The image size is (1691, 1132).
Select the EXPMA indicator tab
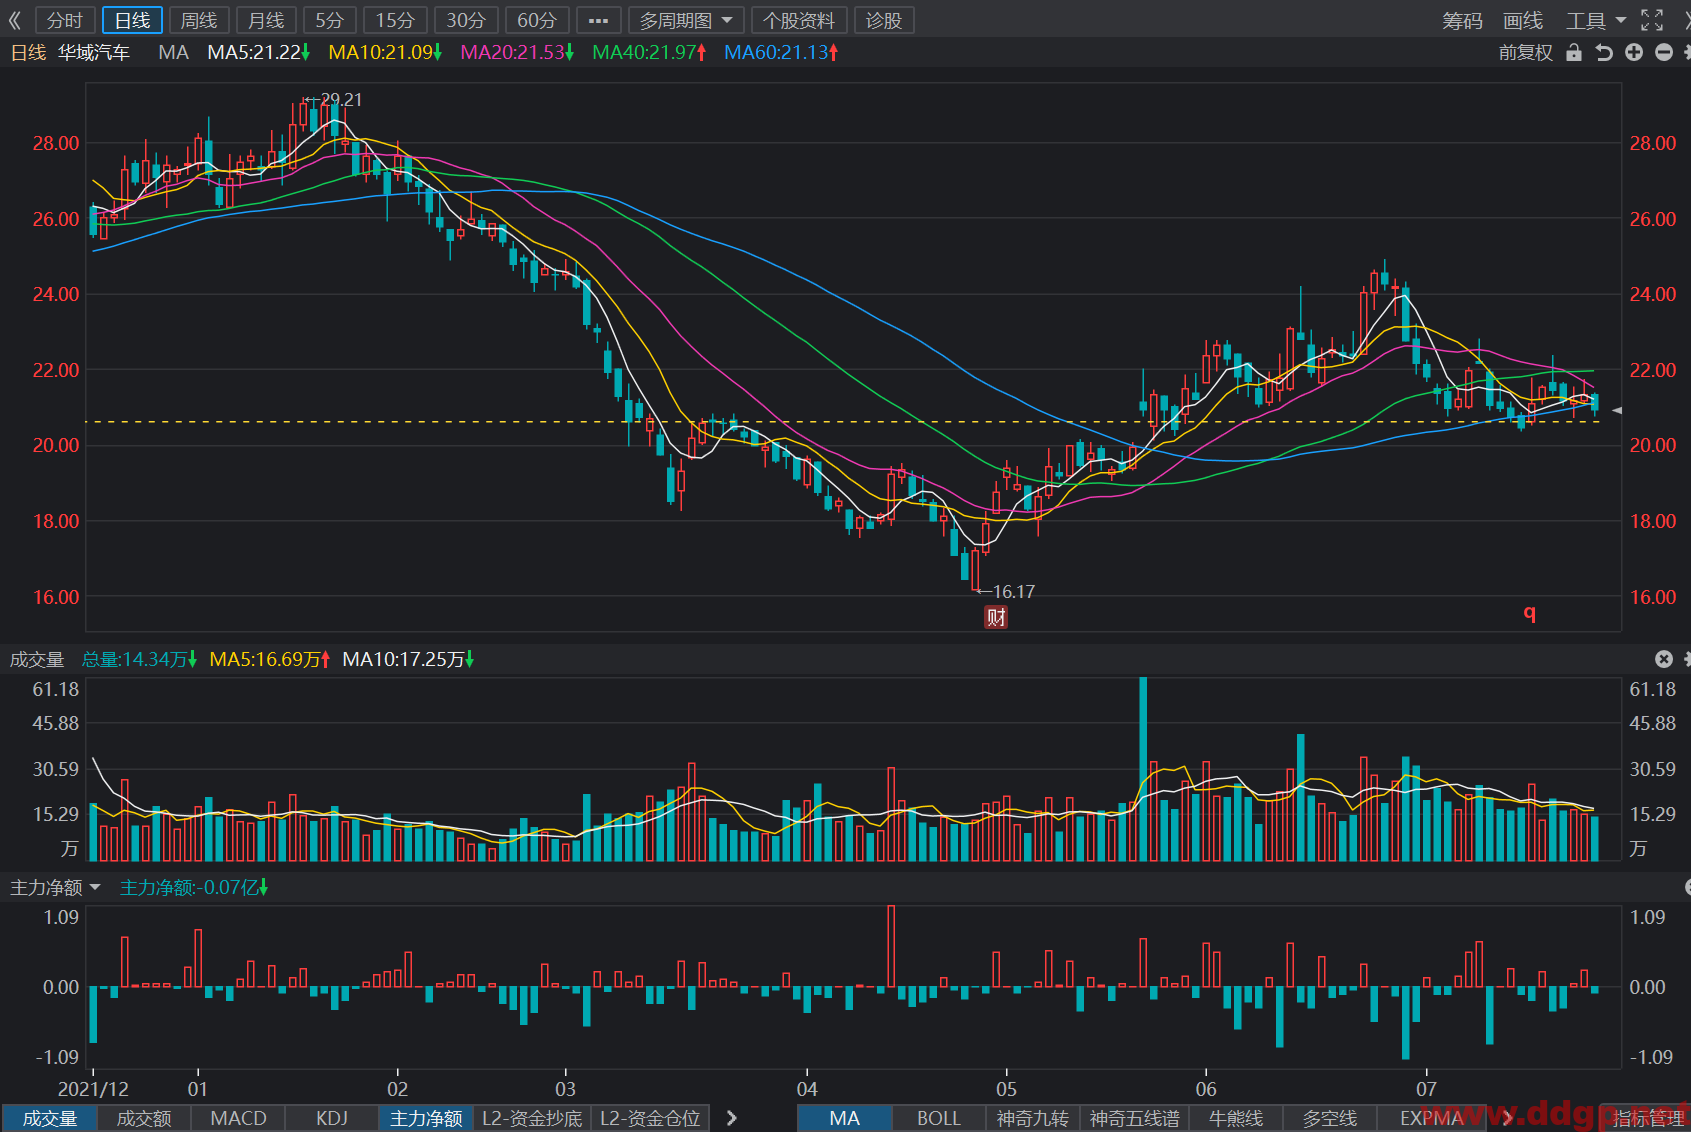(1431, 1118)
